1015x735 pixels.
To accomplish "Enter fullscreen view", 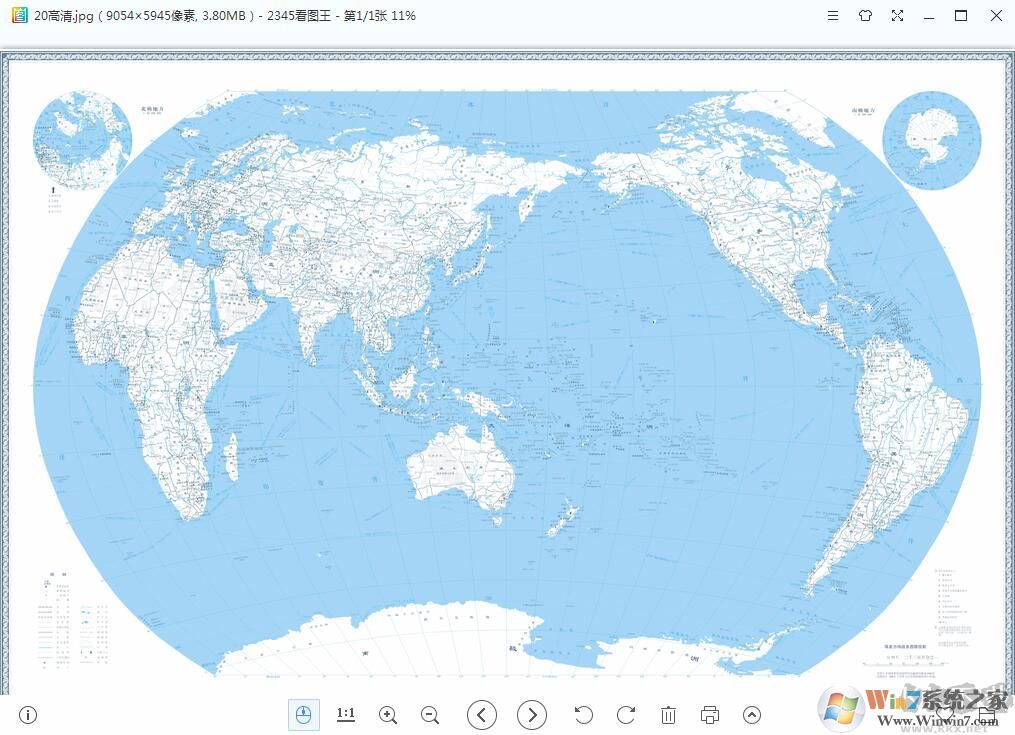I will [897, 16].
